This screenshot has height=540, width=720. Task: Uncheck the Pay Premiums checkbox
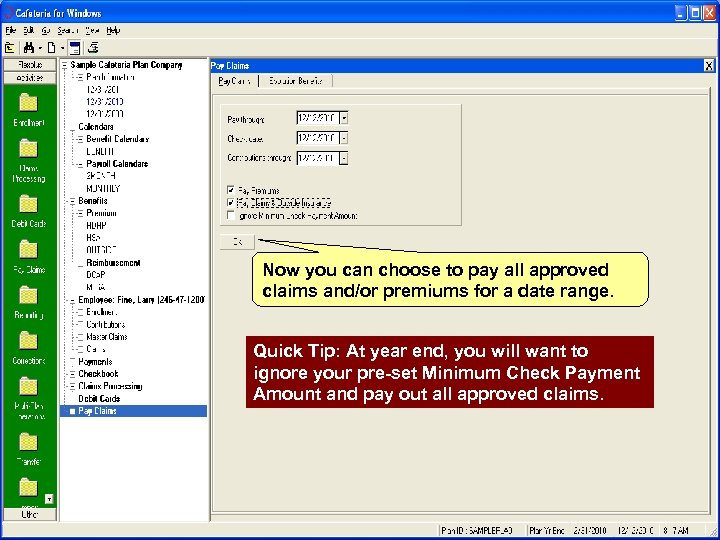(231, 190)
